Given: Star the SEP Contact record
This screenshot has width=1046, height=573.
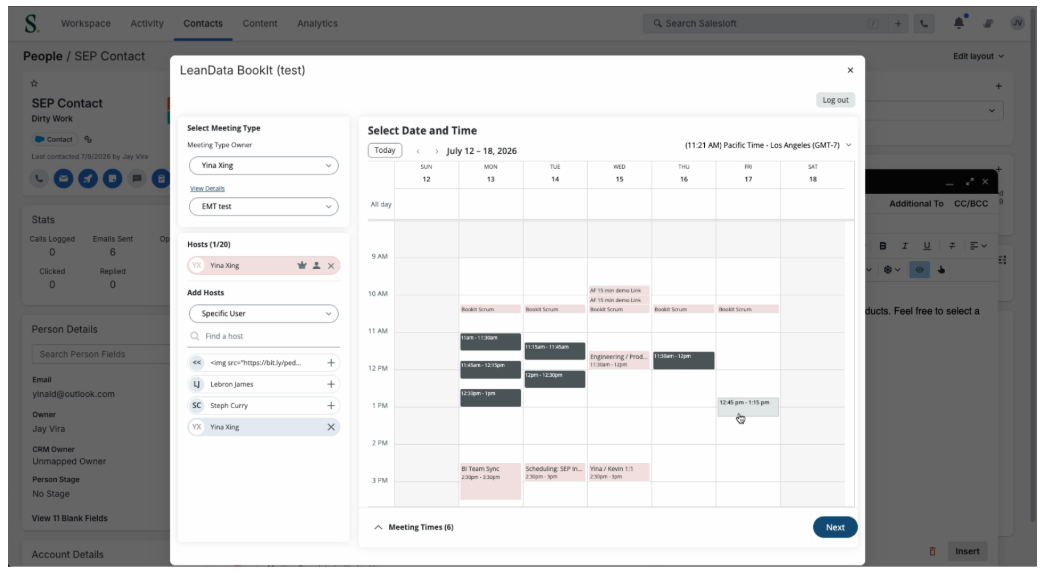Looking at the screenshot, I should coord(34,83).
